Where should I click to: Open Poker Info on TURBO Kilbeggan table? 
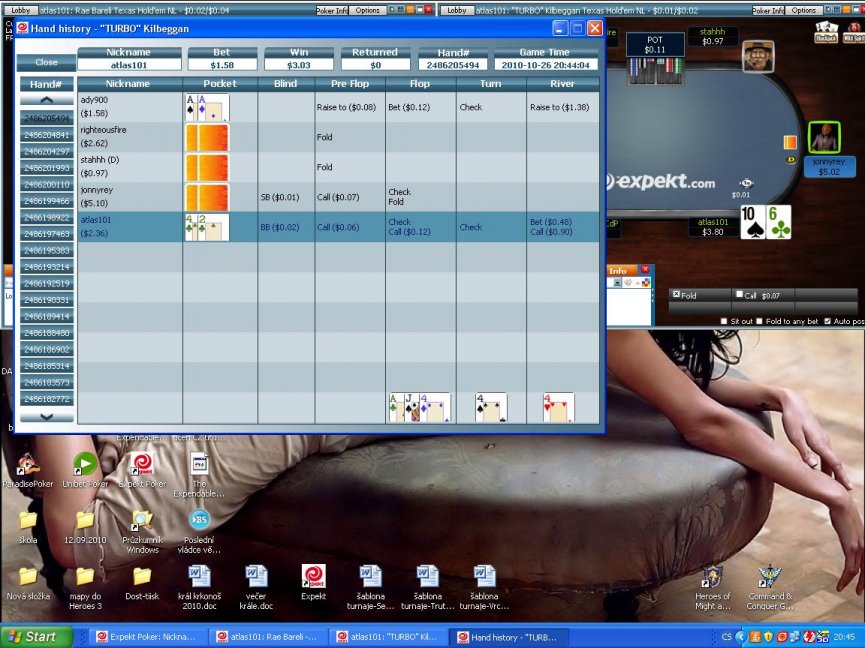pyautogui.click(x=768, y=10)
